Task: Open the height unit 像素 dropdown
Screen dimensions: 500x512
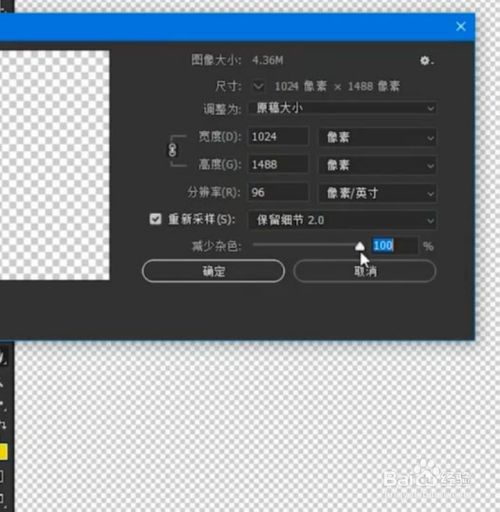Action: [x=378, y=165]
